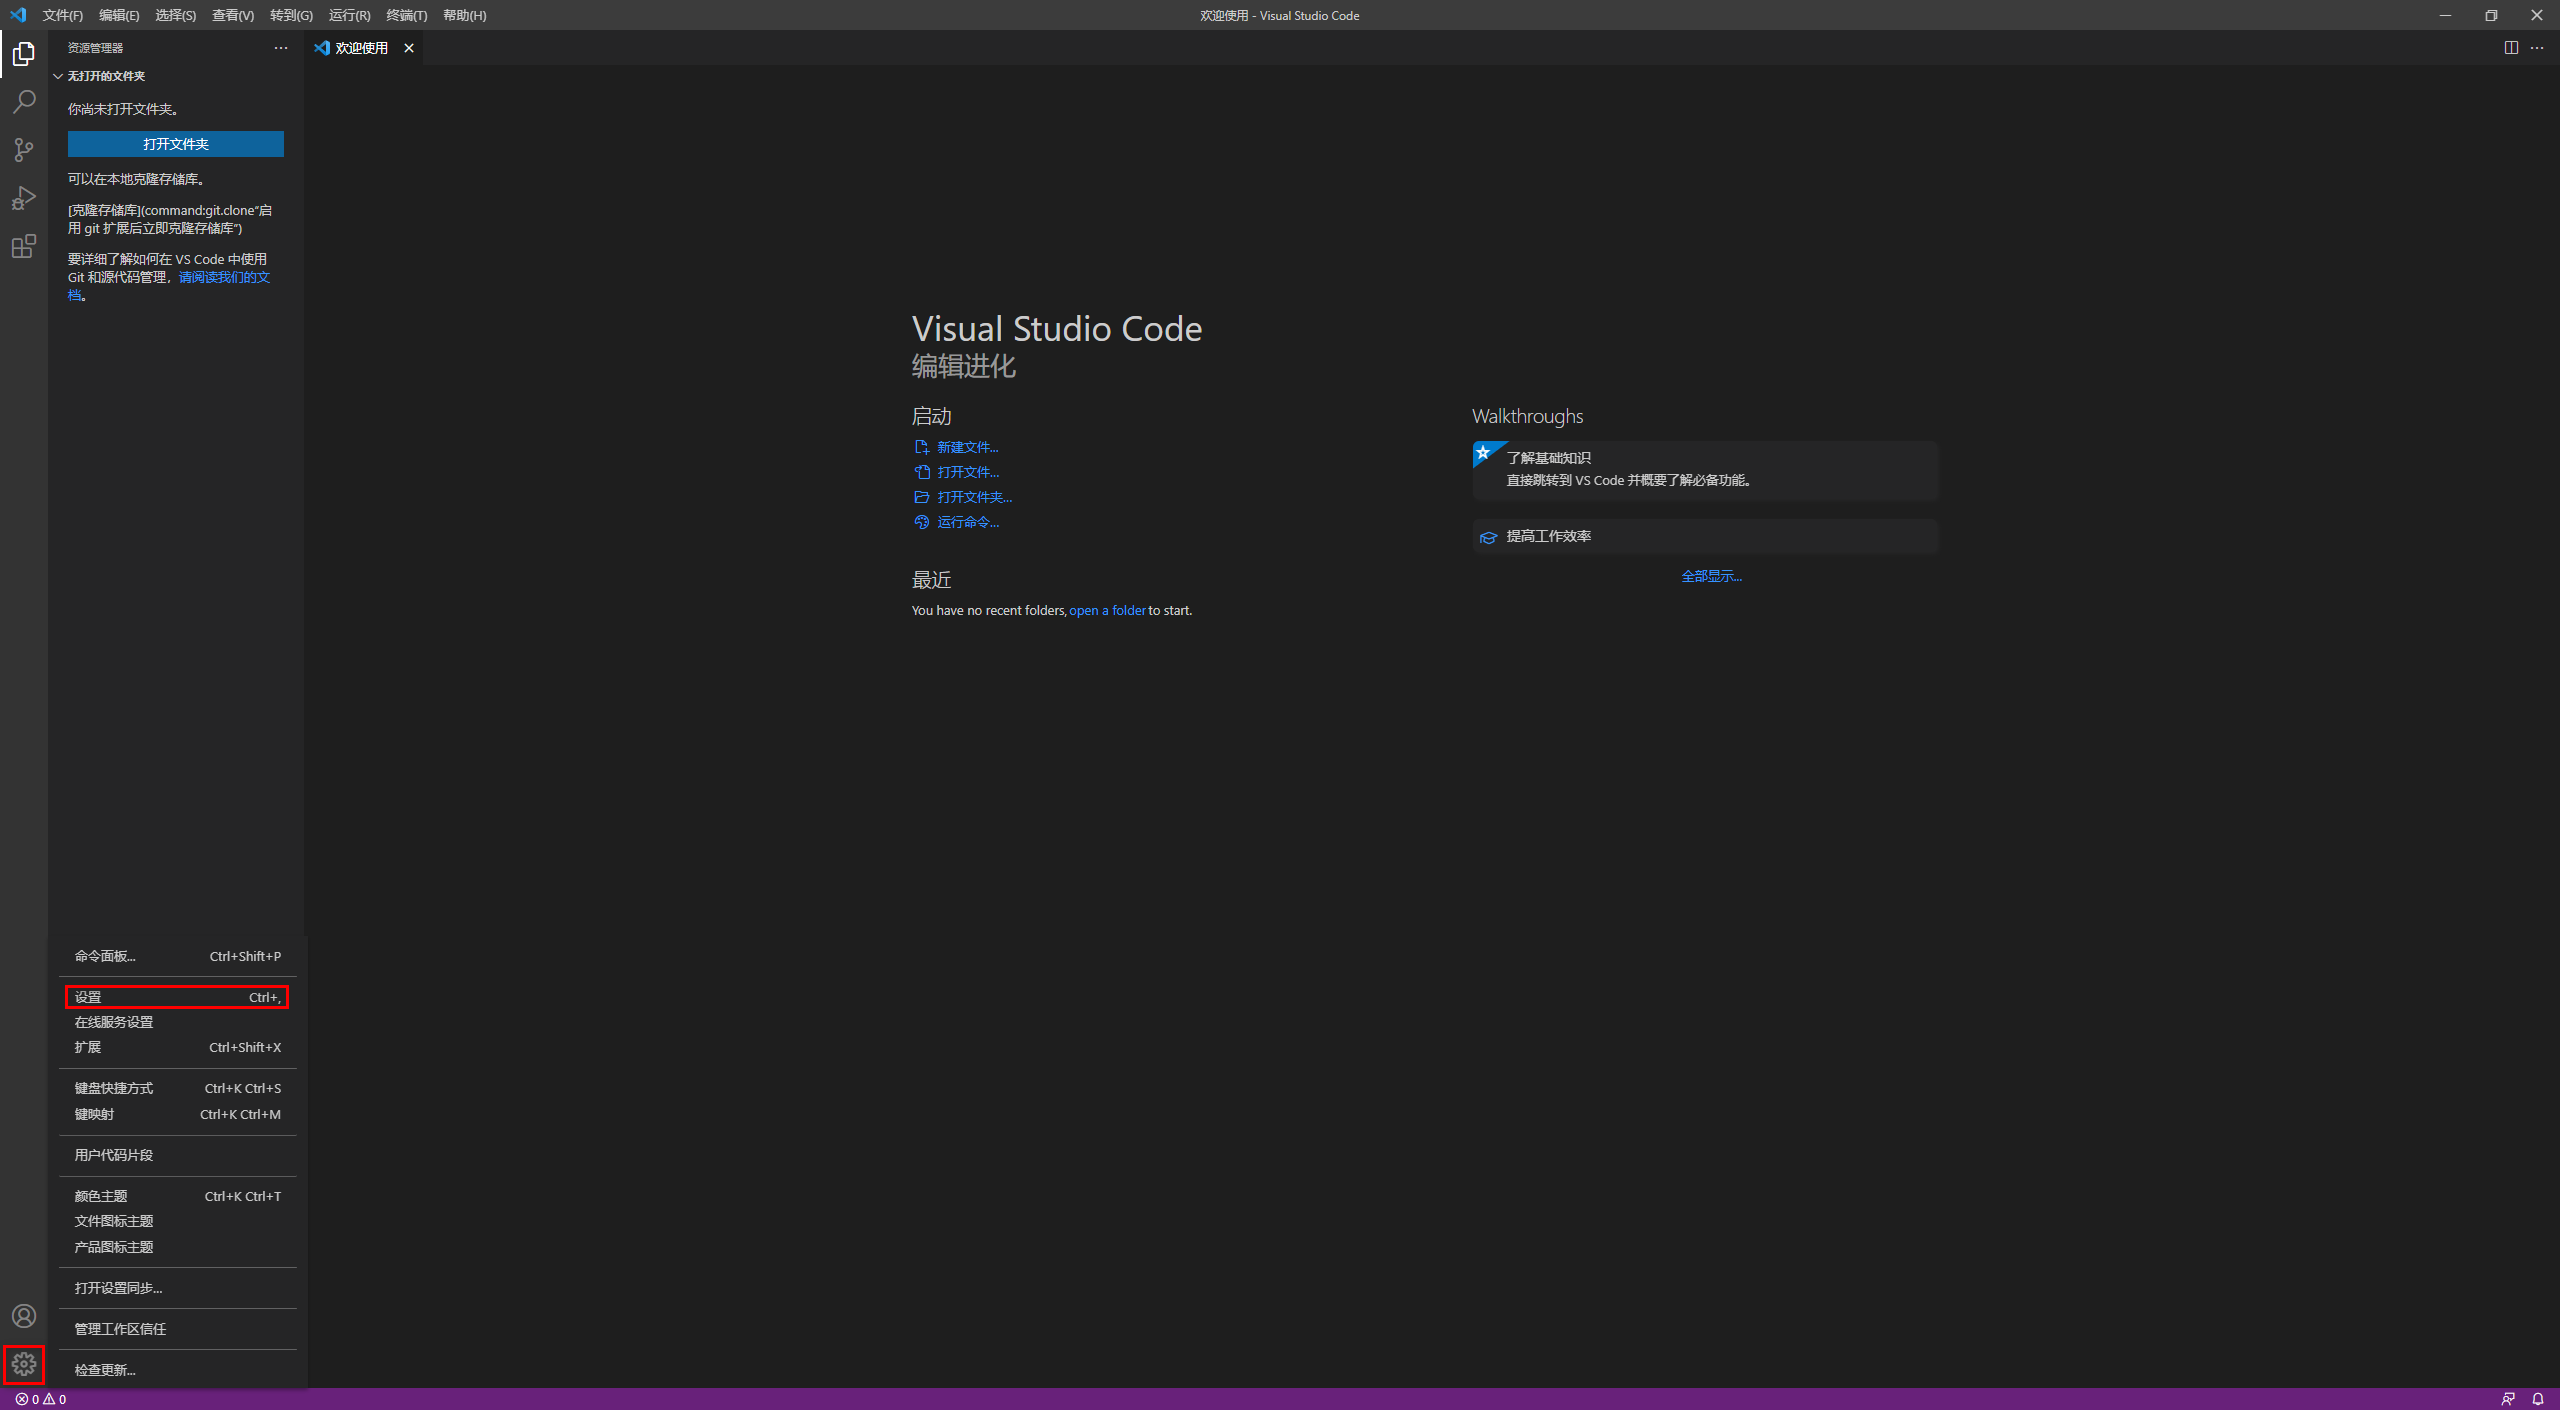Open Run and Debug view icon
The width and height of the screenshot is (2560, 1410).
click(x=24, y=198)
